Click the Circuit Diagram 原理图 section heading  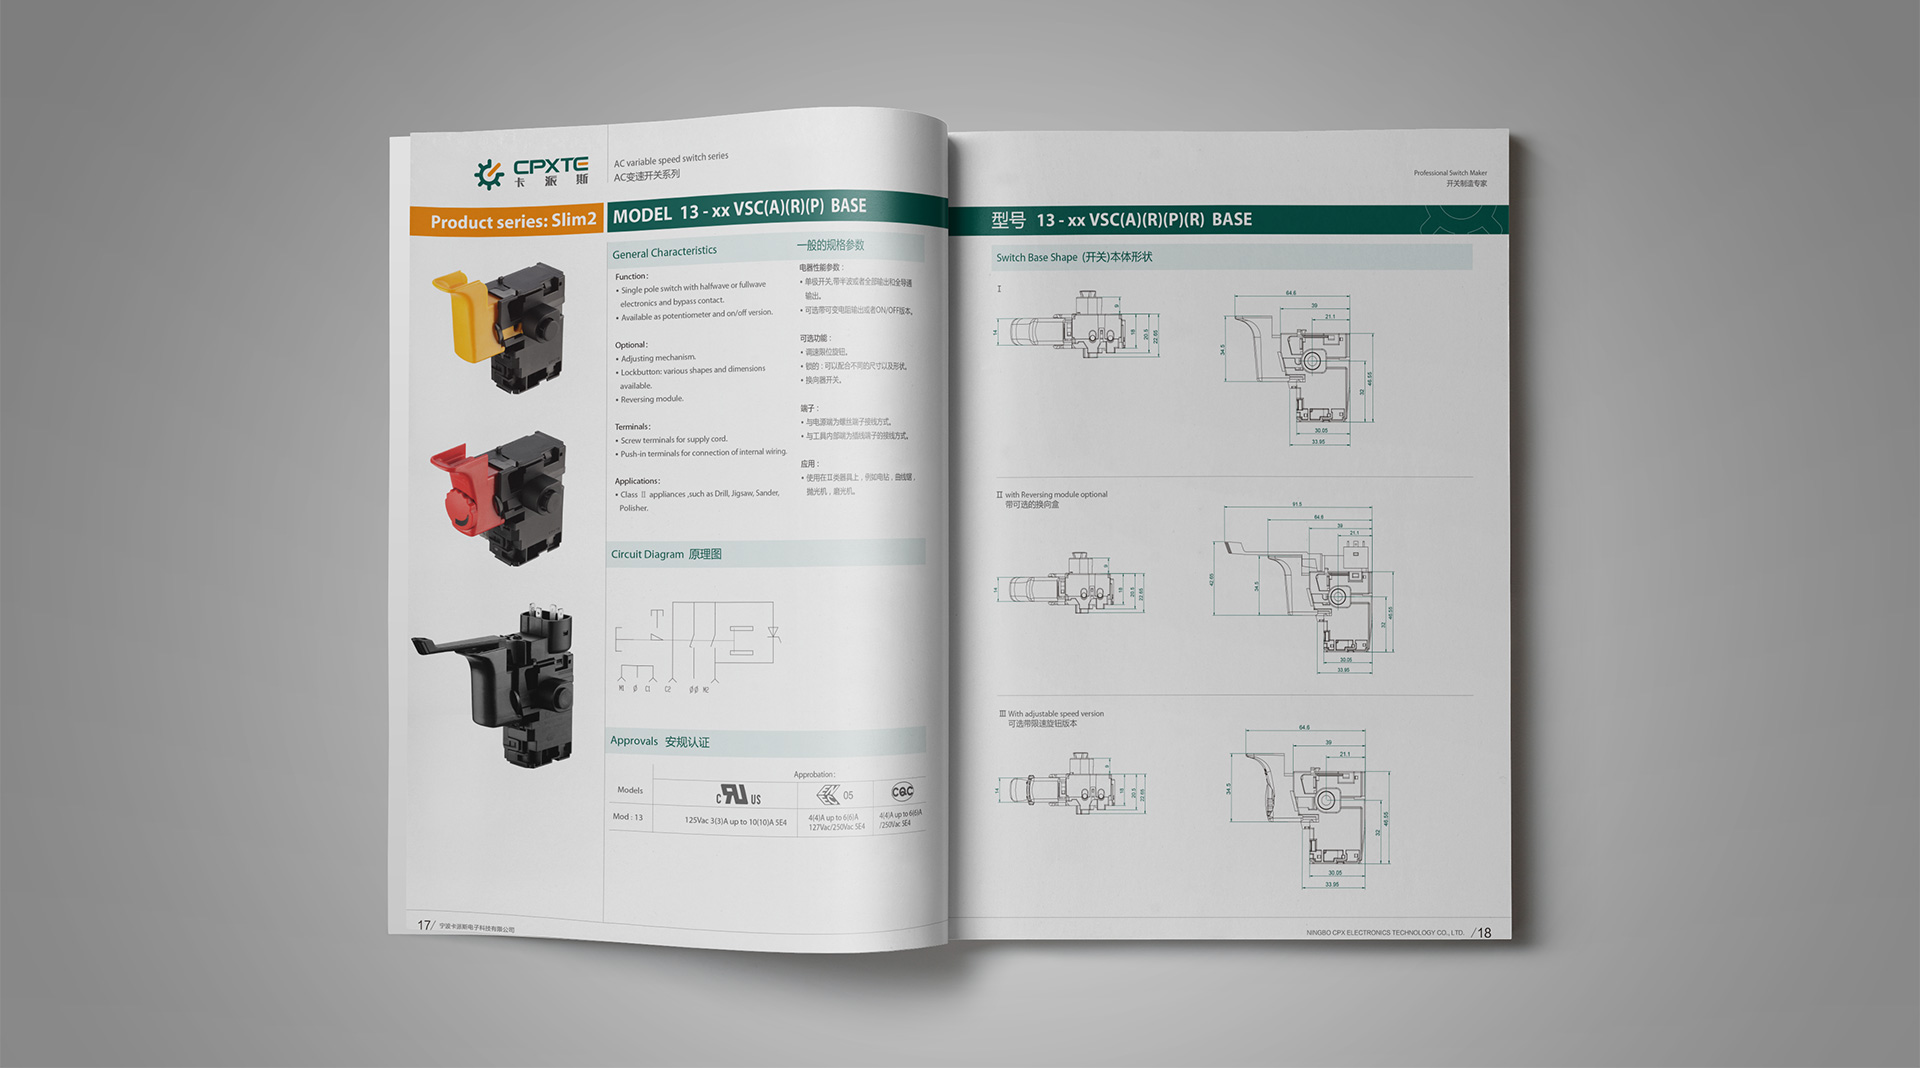click(x=666, y=554)
